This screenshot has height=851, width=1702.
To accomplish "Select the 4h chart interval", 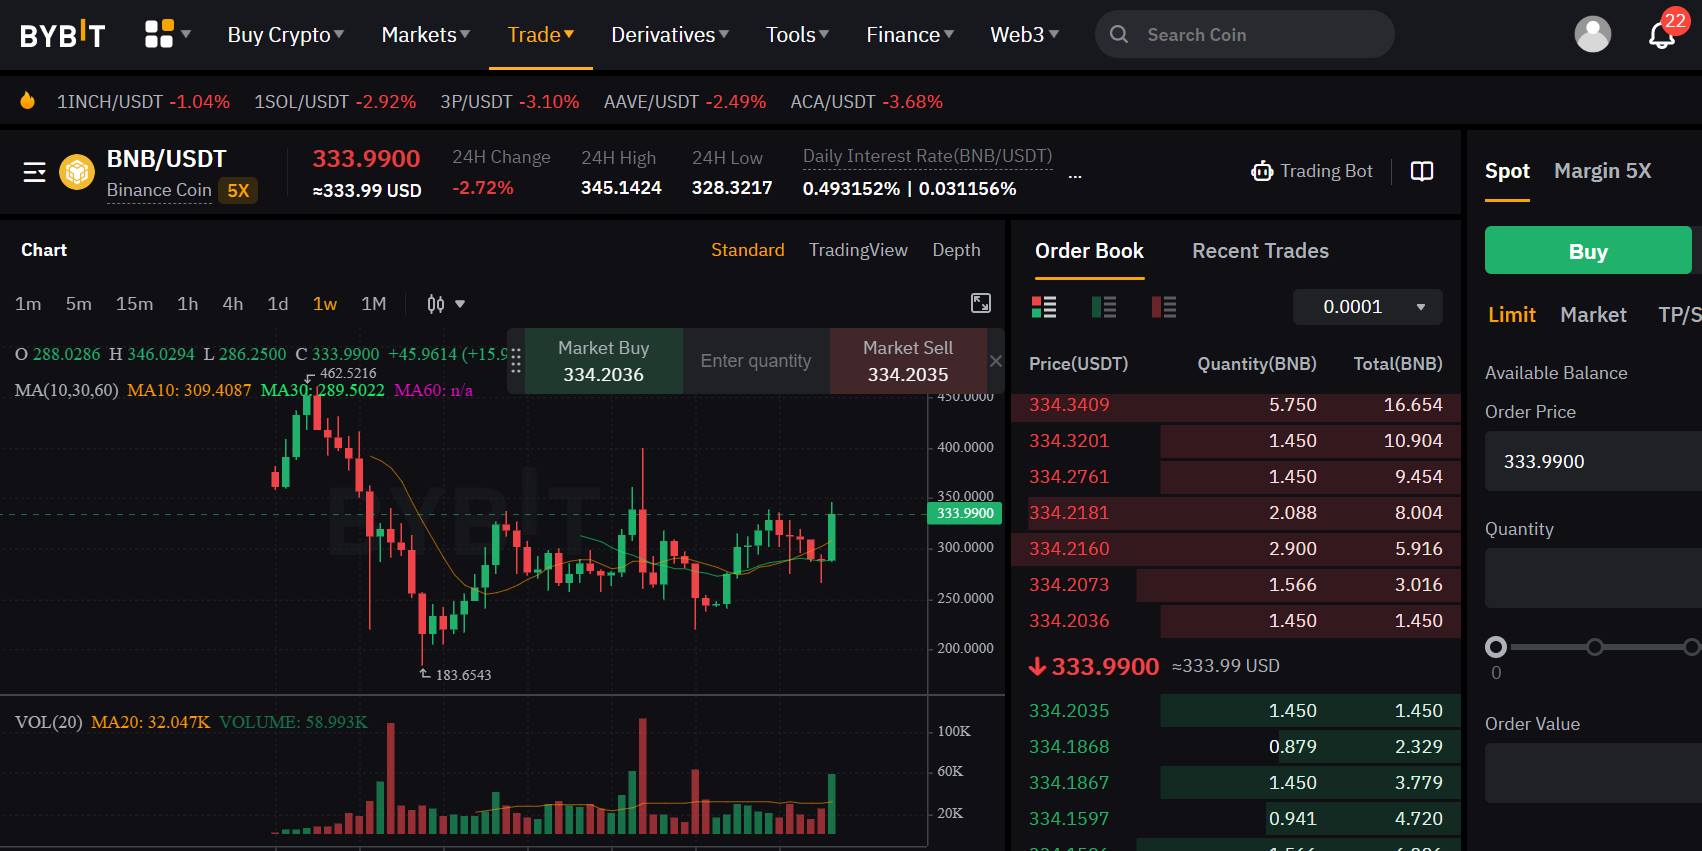I will [x=233, y=304].
